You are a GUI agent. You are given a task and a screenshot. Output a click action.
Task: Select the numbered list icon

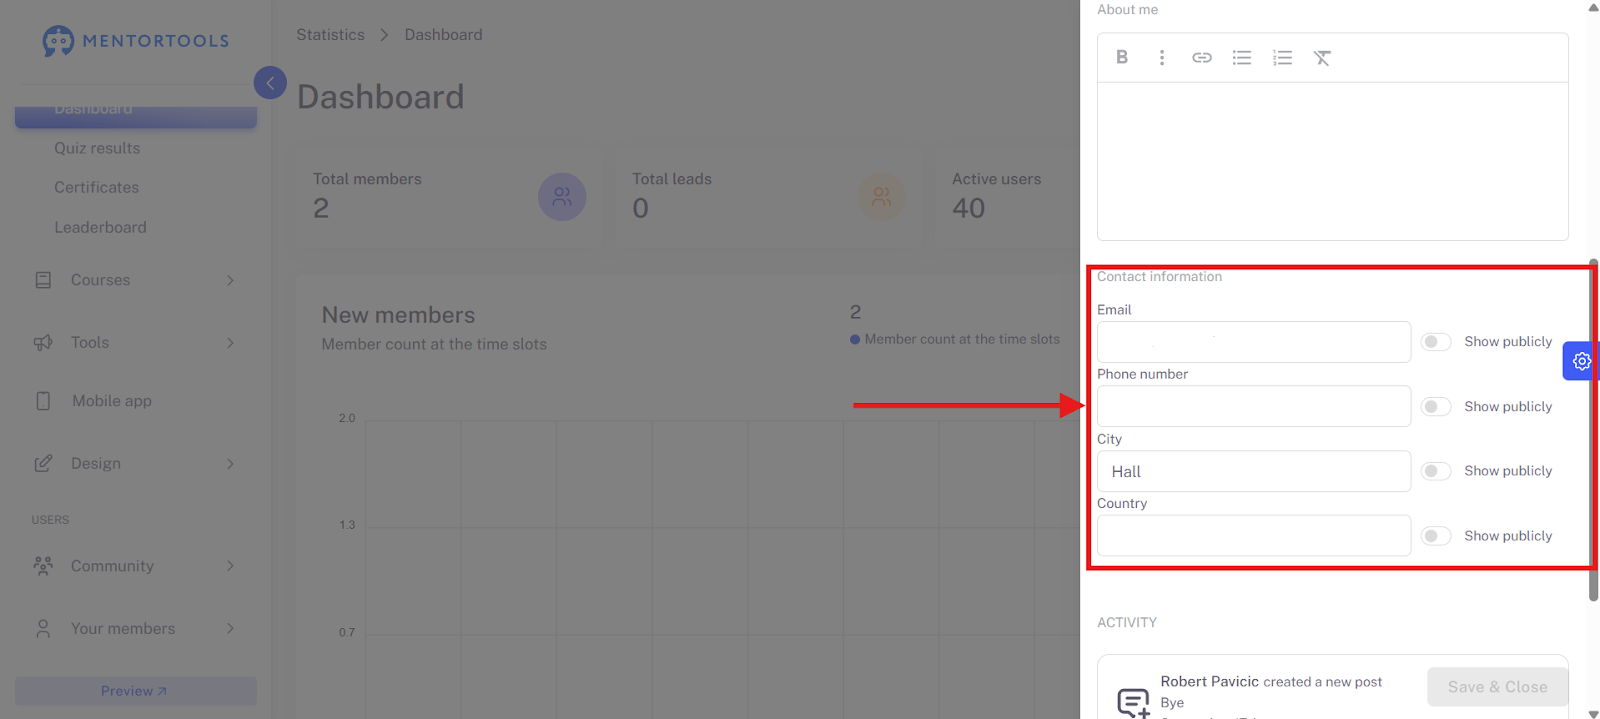(x=1282, y=57)
